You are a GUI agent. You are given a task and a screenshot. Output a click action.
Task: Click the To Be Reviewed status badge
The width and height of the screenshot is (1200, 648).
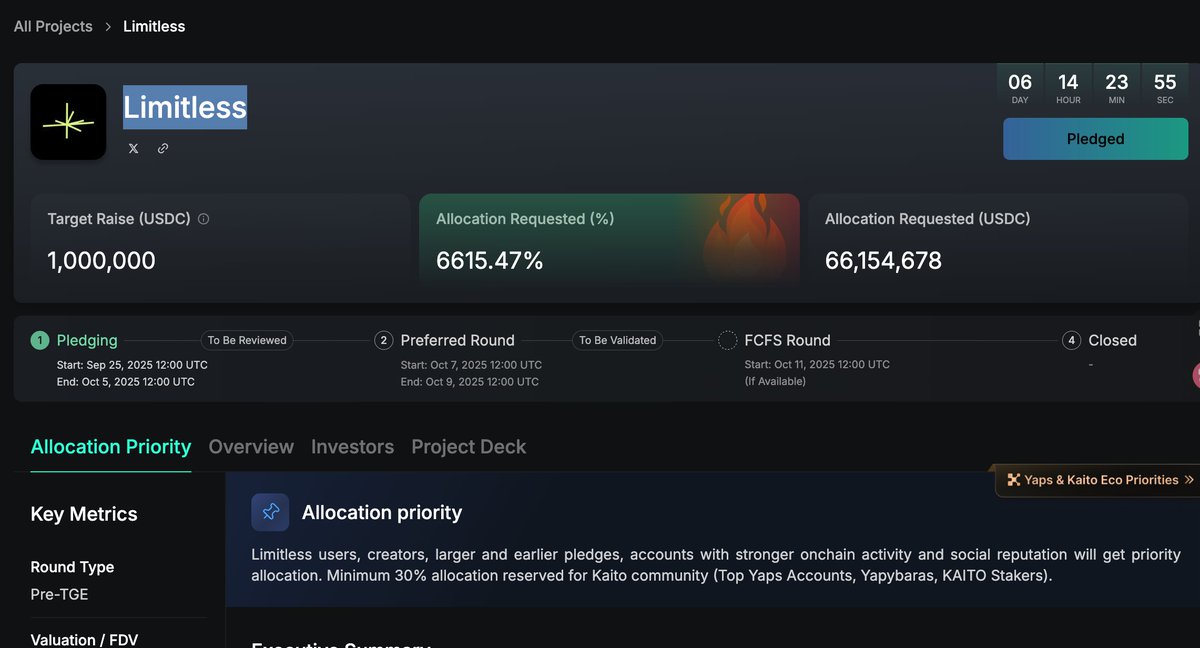(x=247, y=340)
